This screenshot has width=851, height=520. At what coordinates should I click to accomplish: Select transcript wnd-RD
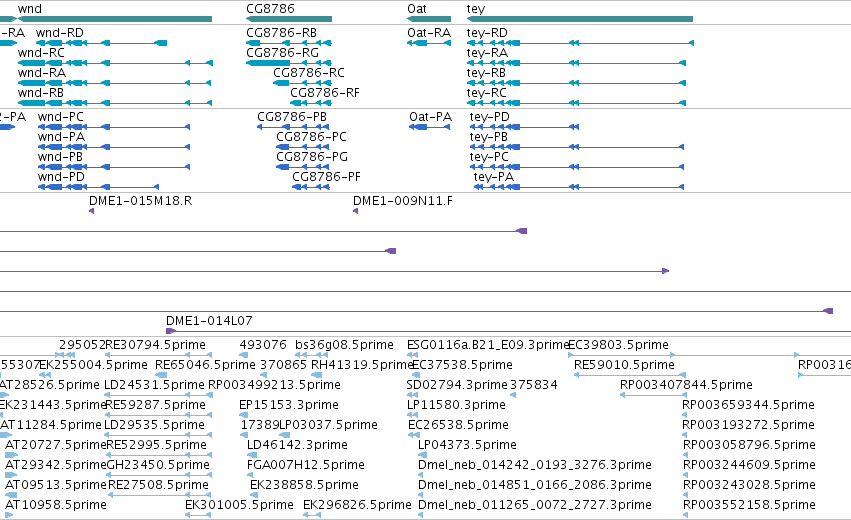coord(60,33)
